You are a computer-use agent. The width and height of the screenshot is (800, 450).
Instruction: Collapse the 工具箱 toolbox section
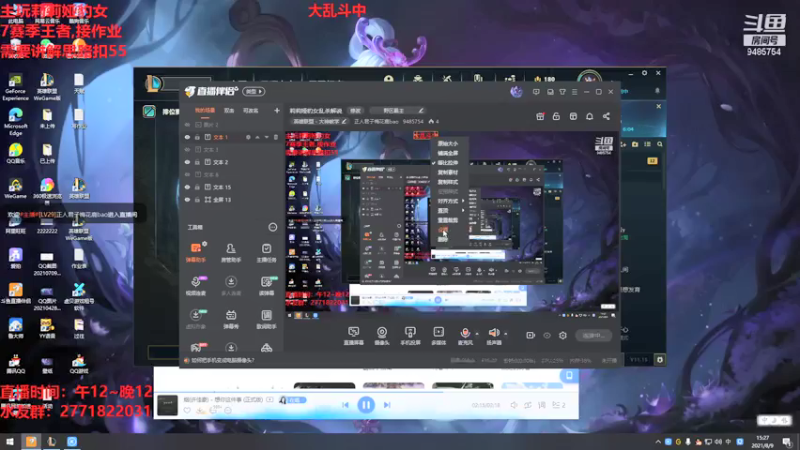272,227
